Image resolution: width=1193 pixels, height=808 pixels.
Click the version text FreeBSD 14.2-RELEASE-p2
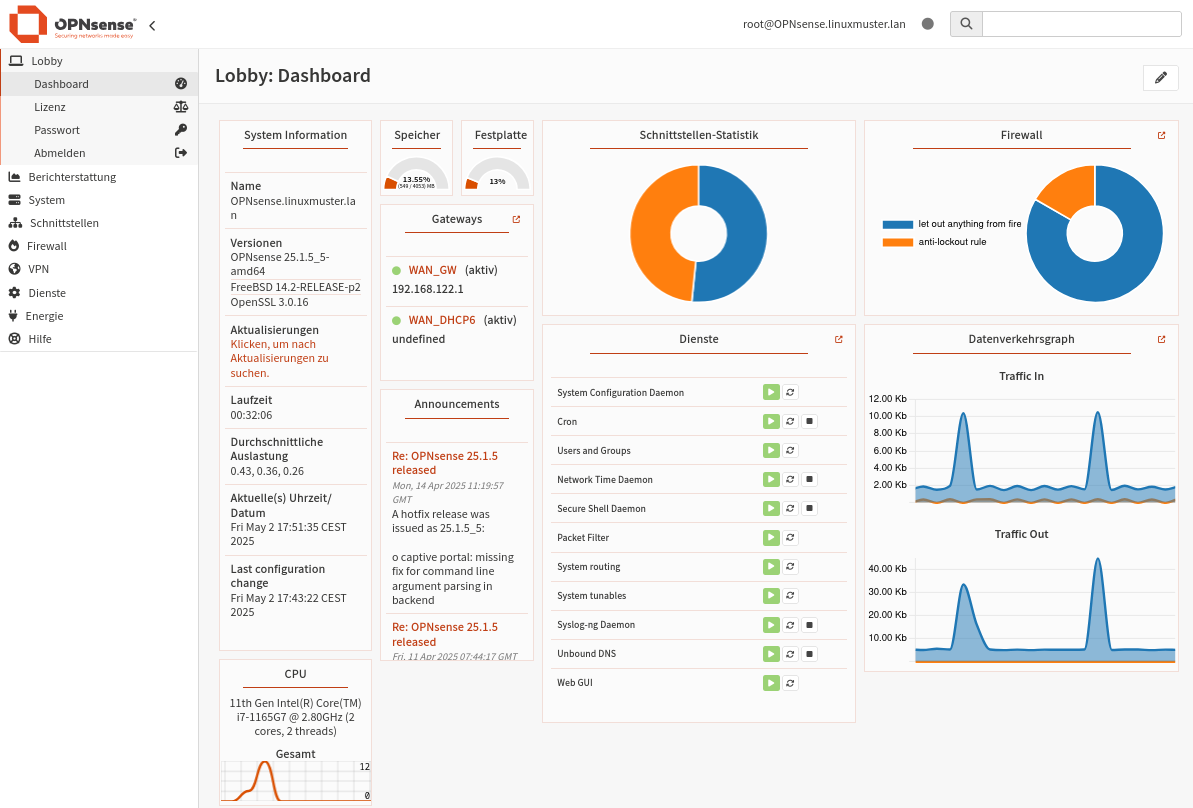295,288
